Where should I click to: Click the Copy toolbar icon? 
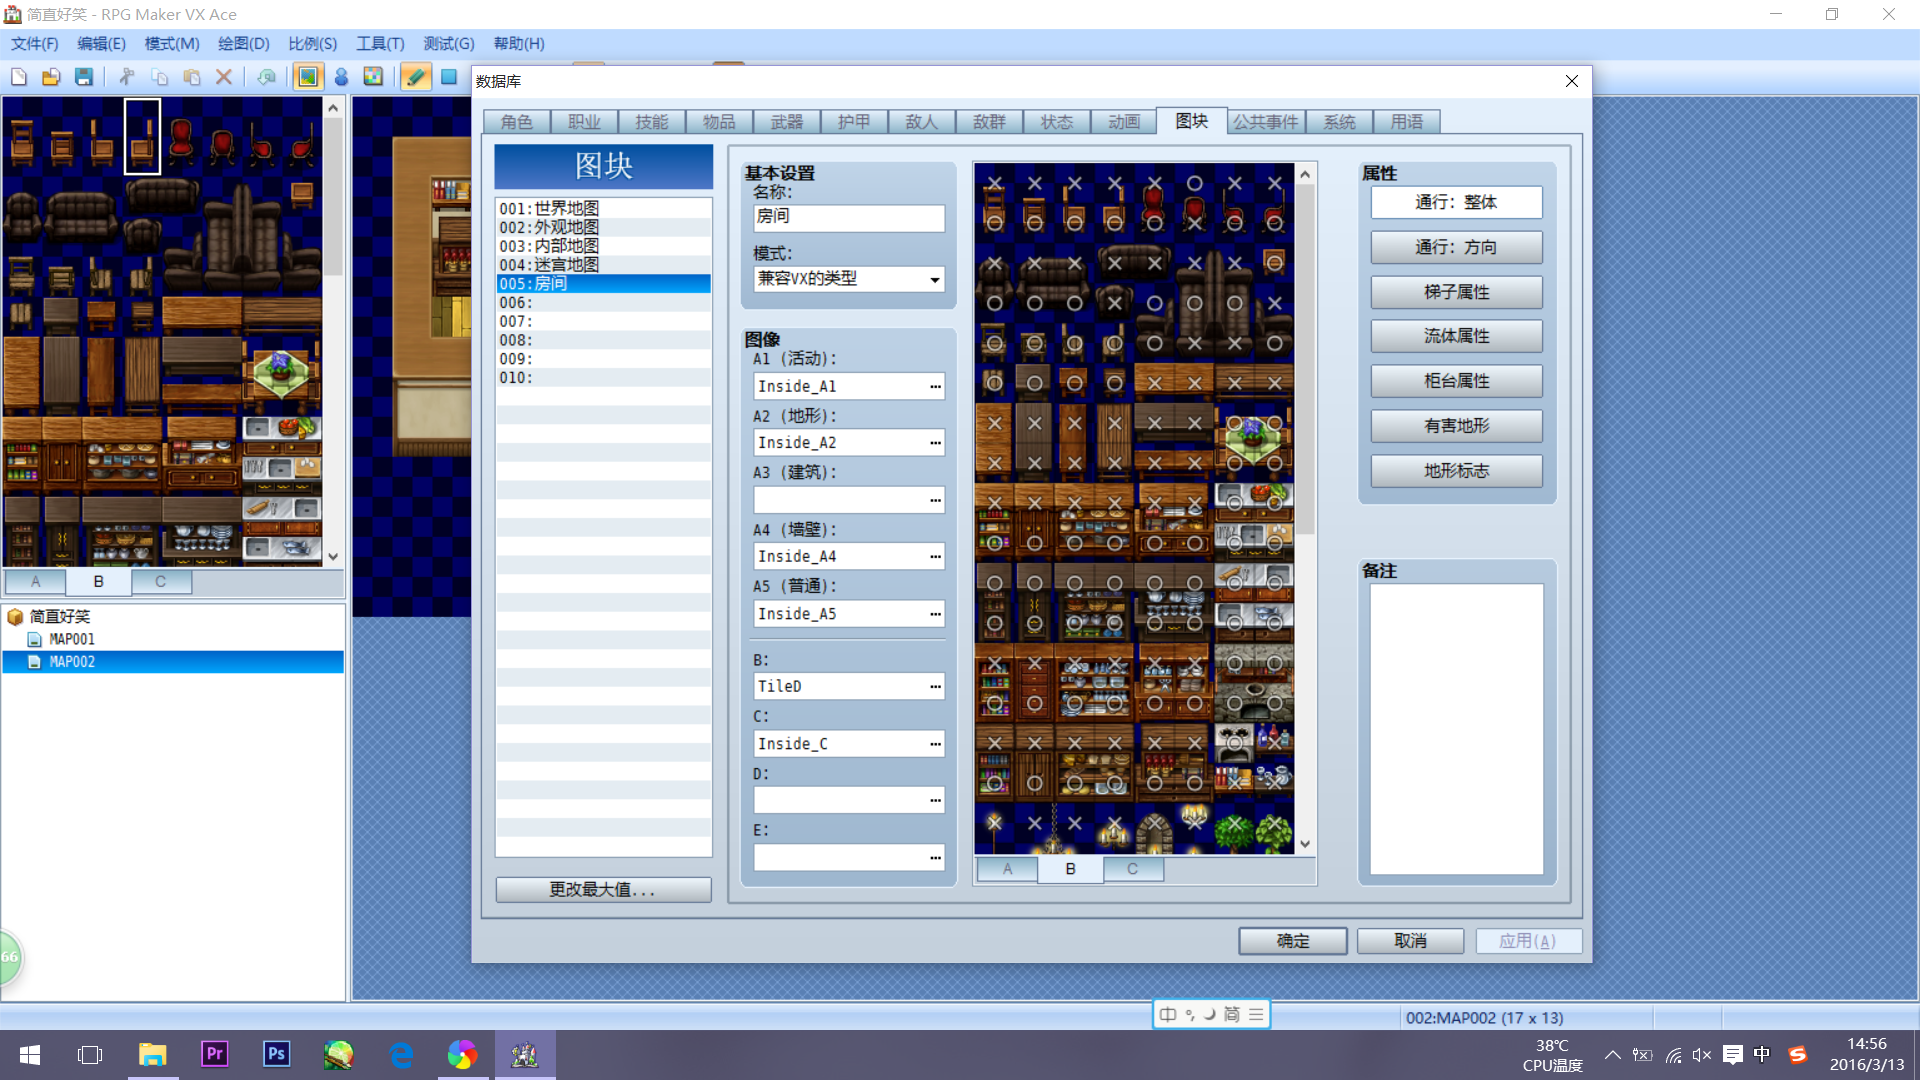159,77
